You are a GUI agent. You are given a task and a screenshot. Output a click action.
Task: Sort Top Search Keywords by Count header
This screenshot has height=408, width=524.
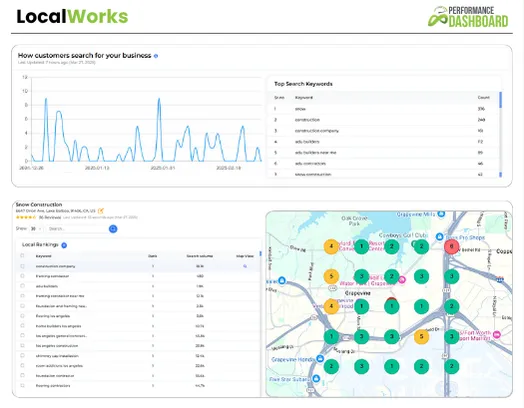click(483, 98)
